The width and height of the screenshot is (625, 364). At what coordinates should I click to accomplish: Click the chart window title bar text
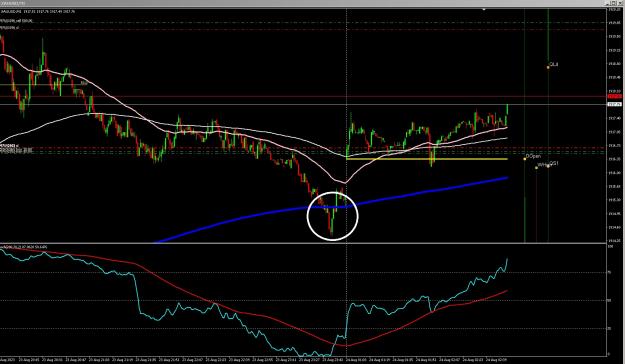pyautogui.click(x=13, y=3)
